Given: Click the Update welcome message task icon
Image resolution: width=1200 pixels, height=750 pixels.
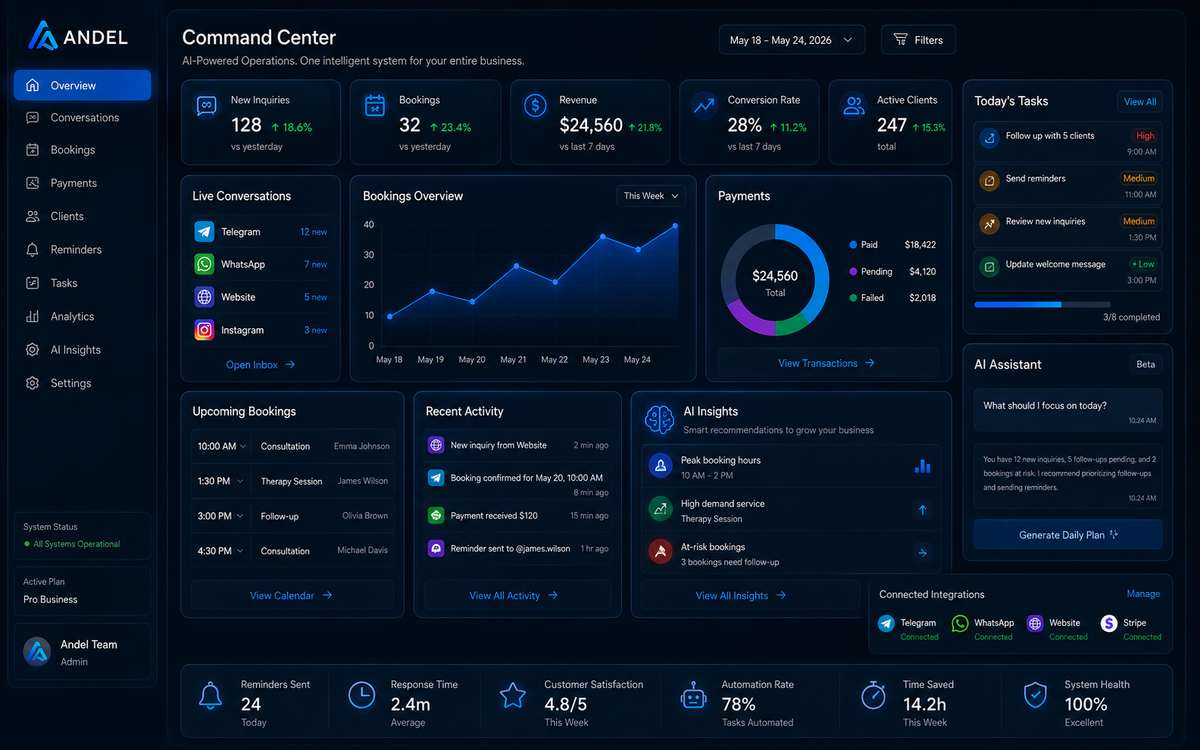Looking at the screenshot, I should pos(989,267).
